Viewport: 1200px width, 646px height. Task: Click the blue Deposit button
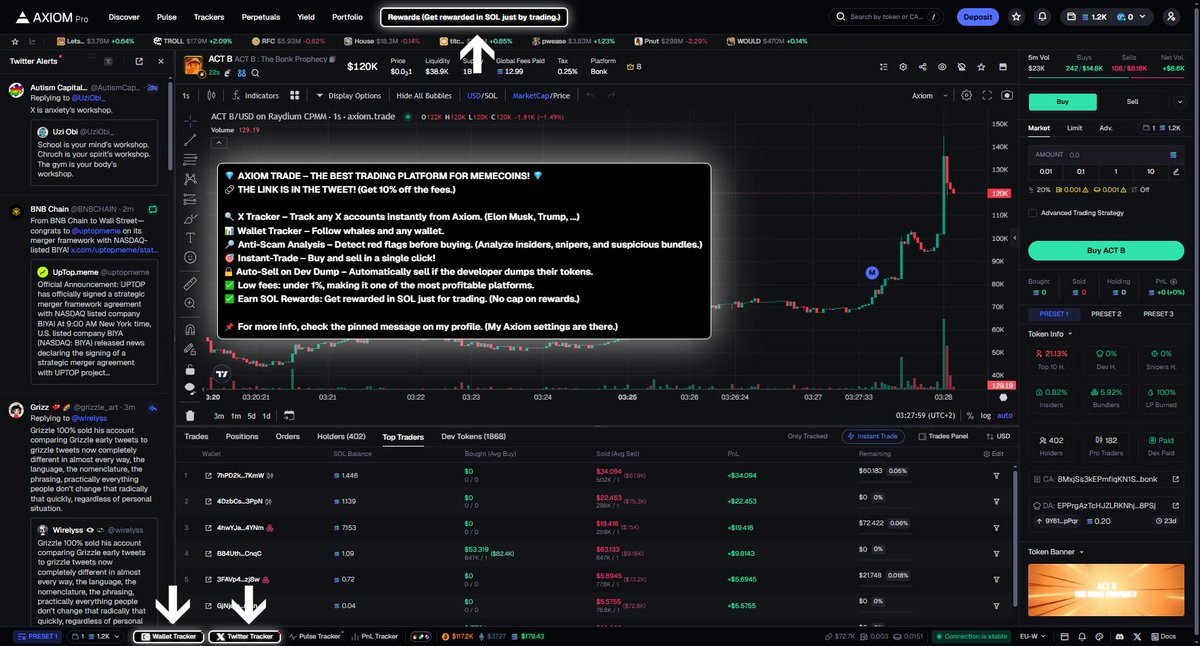click(977, 17)
